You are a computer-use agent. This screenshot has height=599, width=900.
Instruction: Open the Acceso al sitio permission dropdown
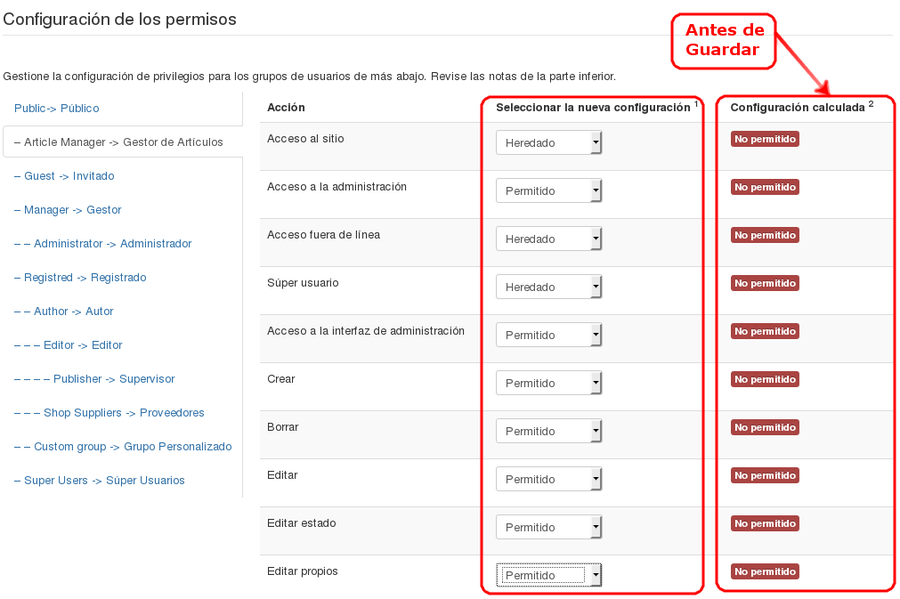(549, 143)
